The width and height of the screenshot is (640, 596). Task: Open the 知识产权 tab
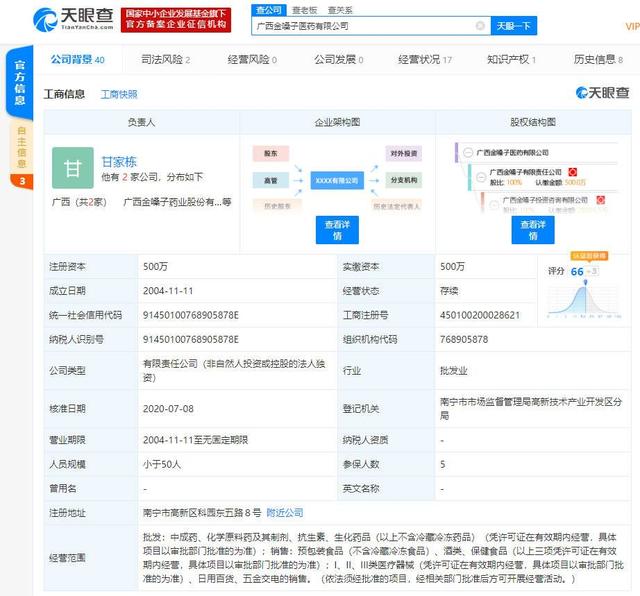tap(511, 60)
